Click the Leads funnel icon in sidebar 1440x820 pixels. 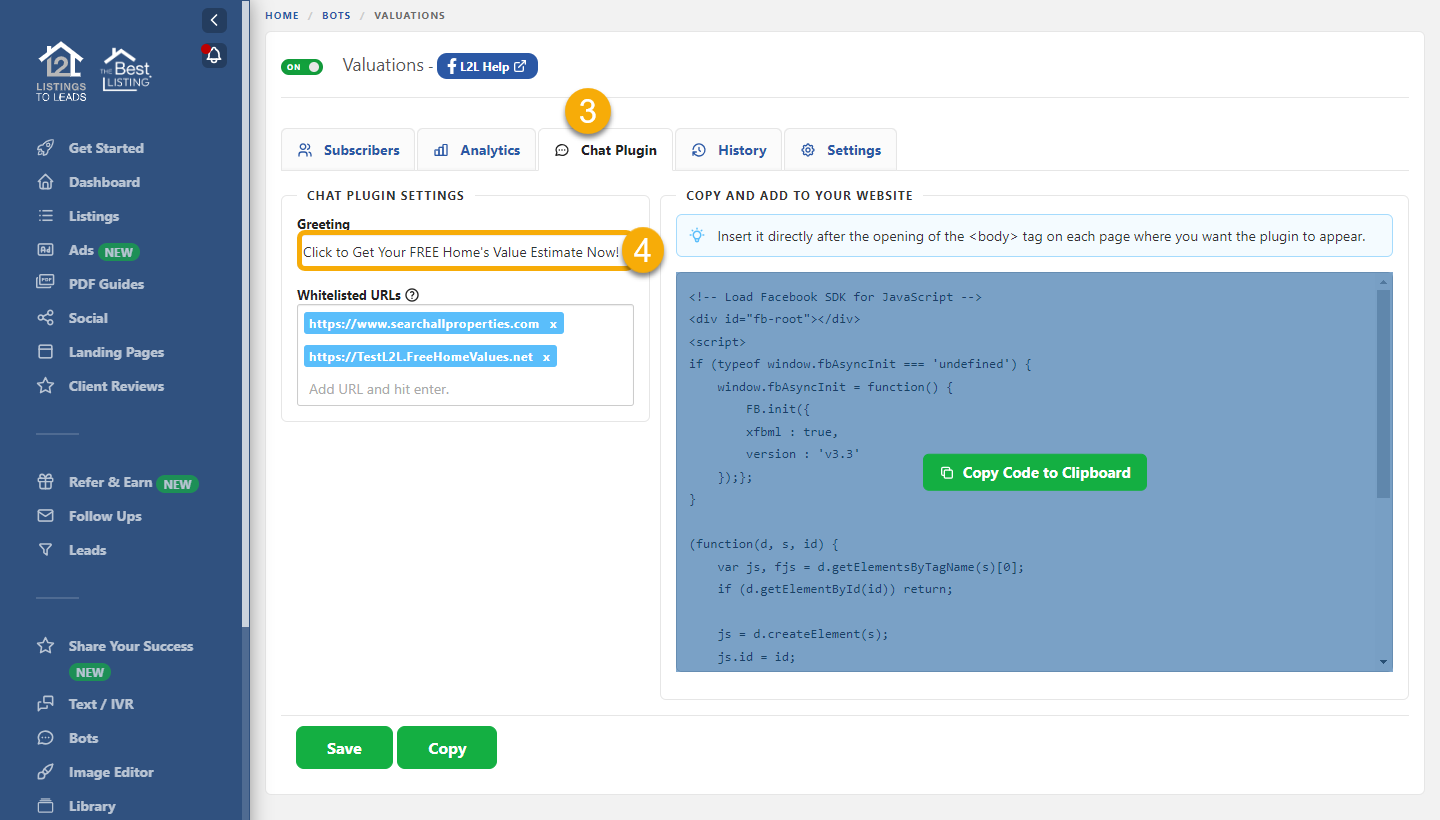point(45,550)
